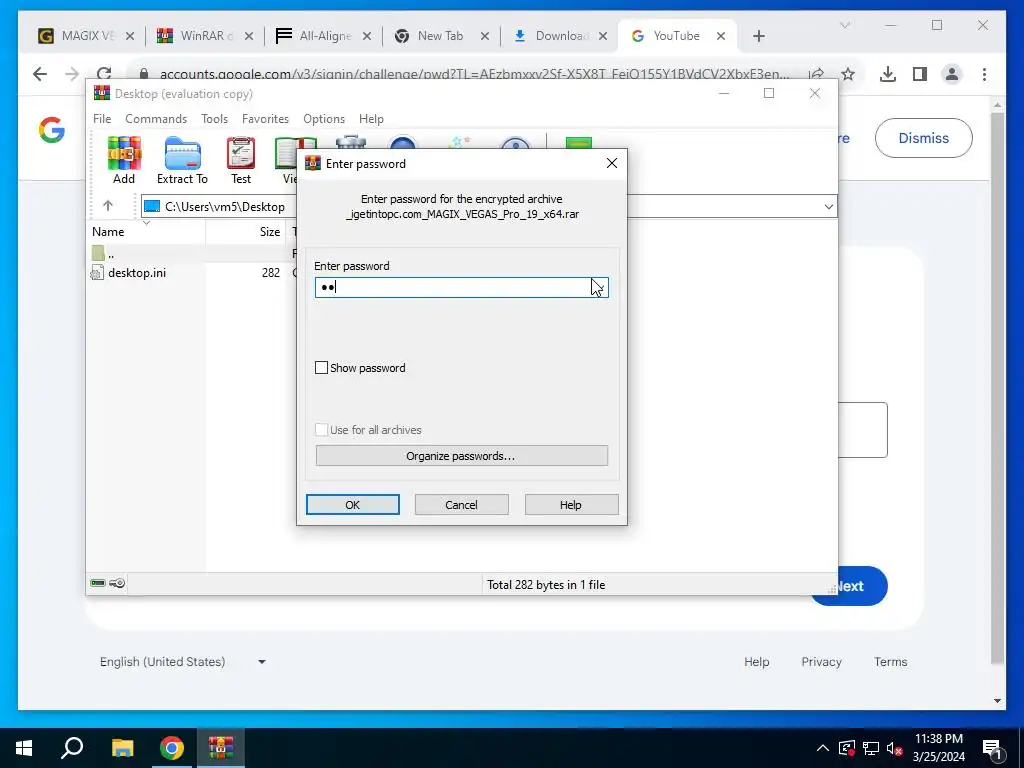Go up one folder with the up arrow

pos(108,206)
